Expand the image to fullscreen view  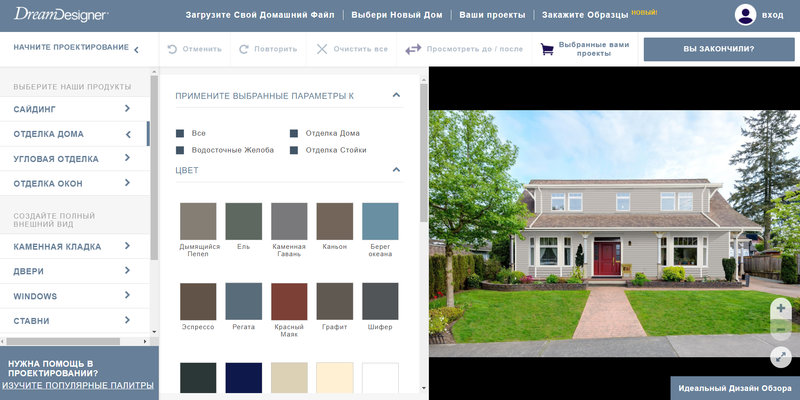781,357
